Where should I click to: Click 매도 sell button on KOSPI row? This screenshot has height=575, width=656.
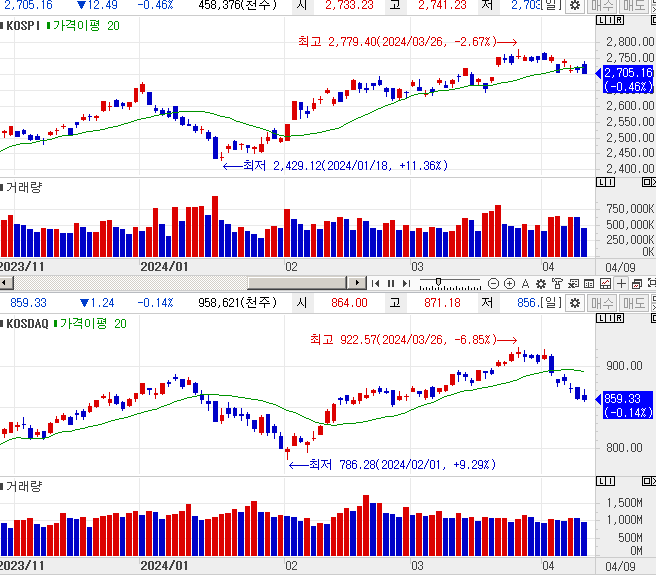tap(634, 5)
